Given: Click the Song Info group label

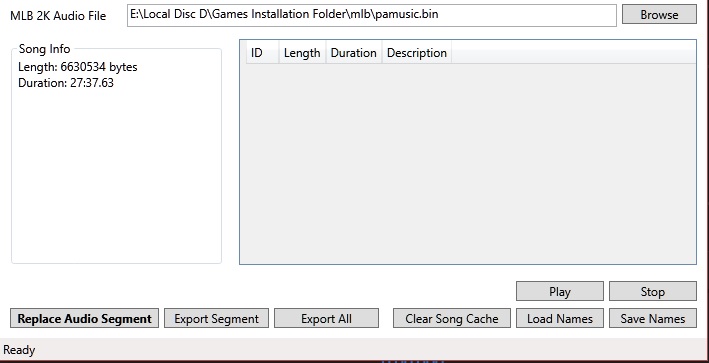Looking at the screenshot, I should 44,49.
